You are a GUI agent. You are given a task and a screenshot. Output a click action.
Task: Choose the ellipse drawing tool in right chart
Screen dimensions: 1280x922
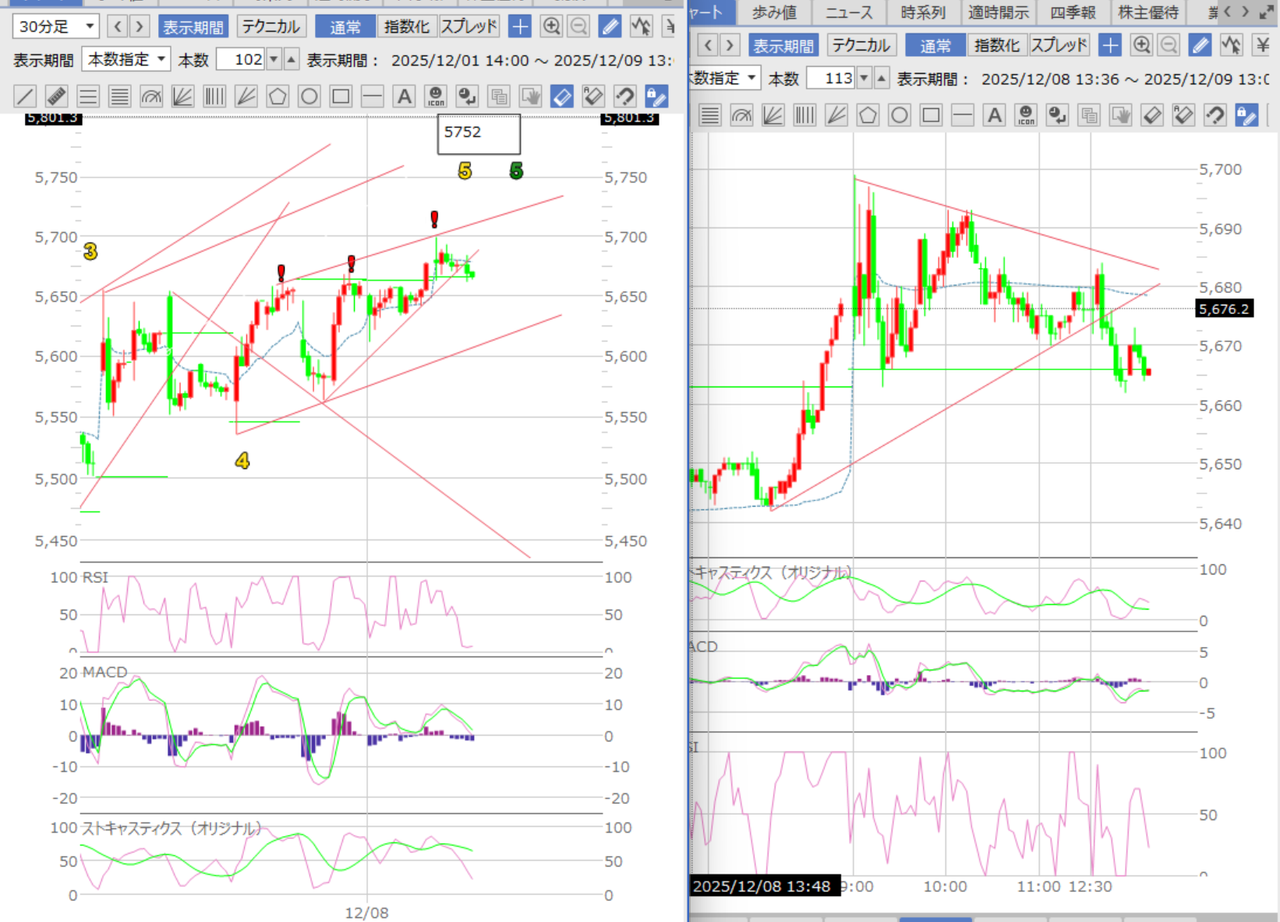tap(899, 115)
